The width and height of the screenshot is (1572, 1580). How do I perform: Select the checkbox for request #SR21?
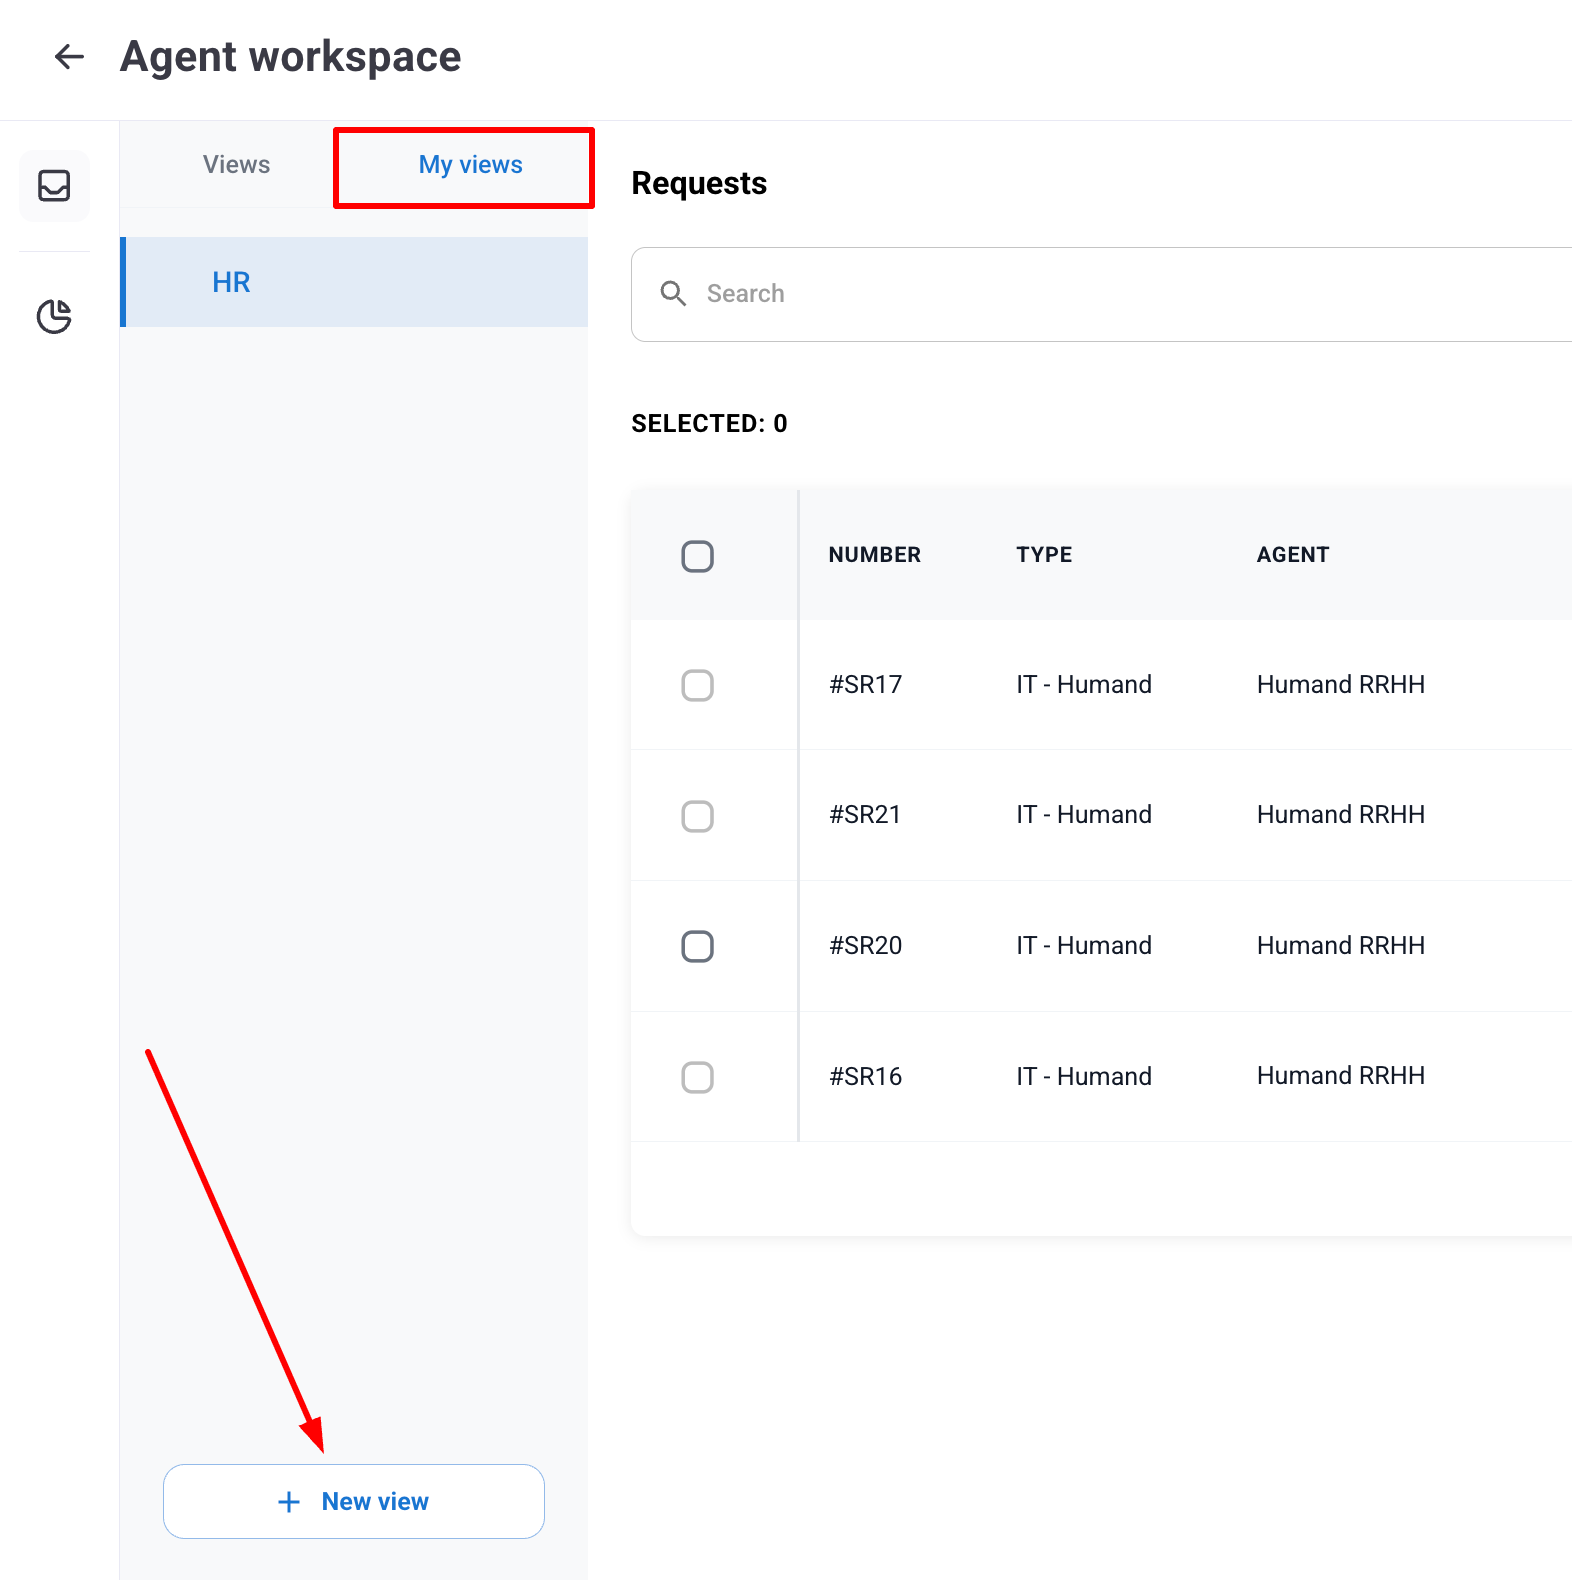[697, 816]
